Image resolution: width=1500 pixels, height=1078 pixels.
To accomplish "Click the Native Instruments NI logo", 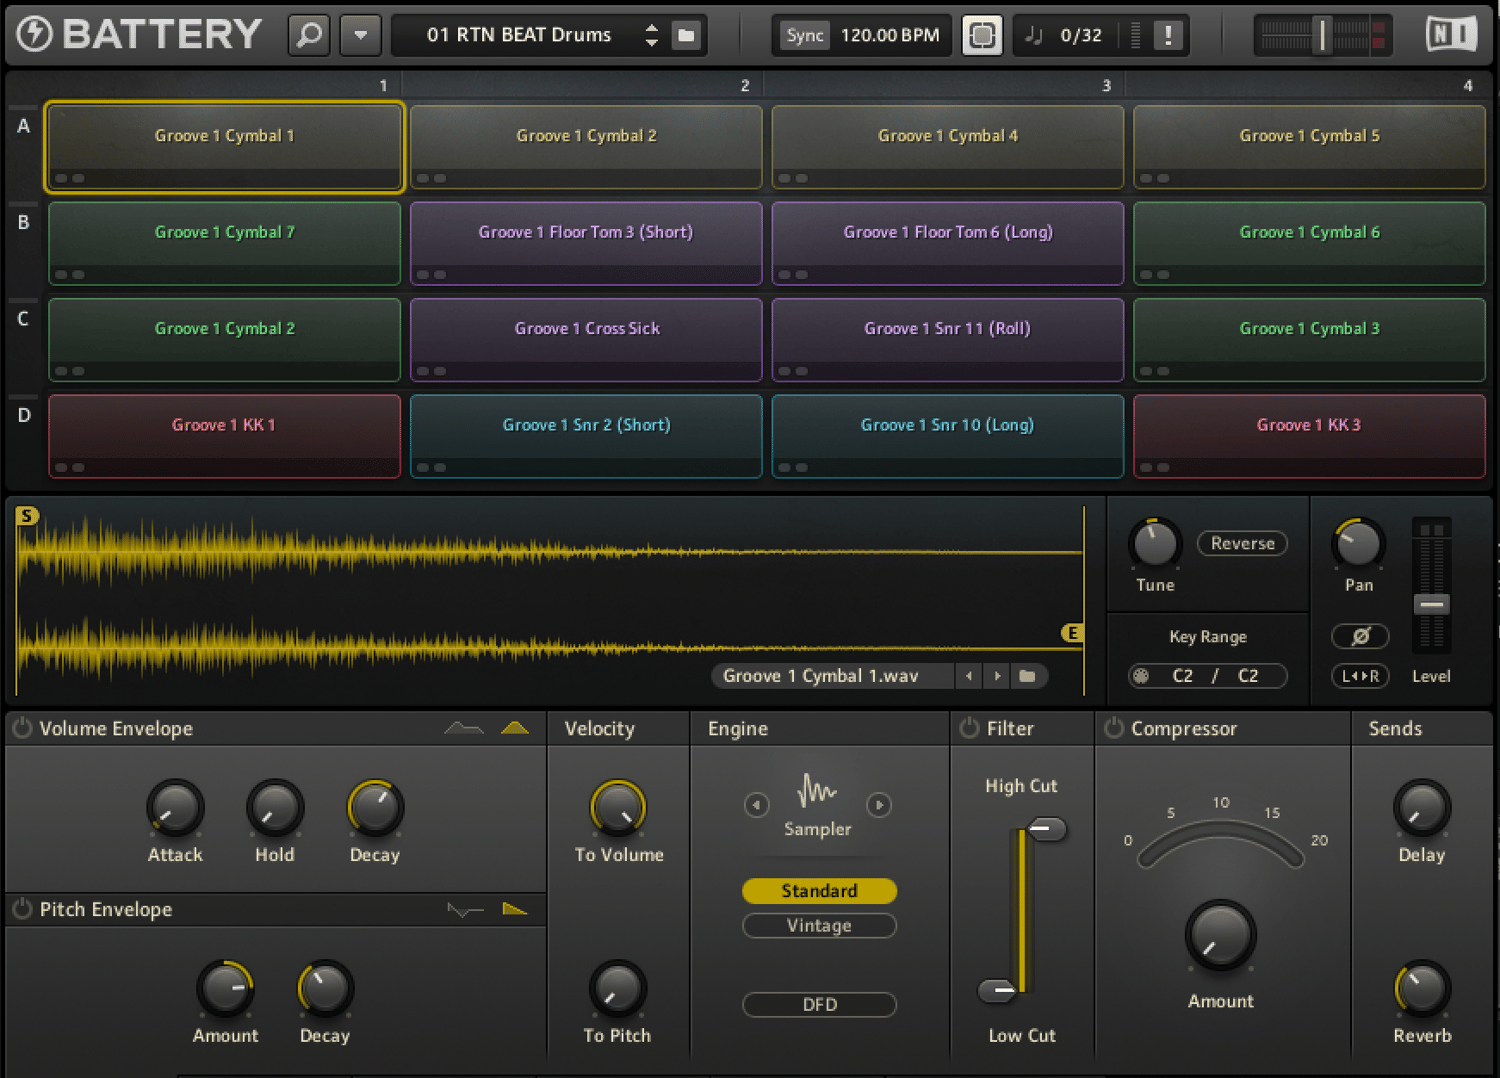I will [1451, 35].
